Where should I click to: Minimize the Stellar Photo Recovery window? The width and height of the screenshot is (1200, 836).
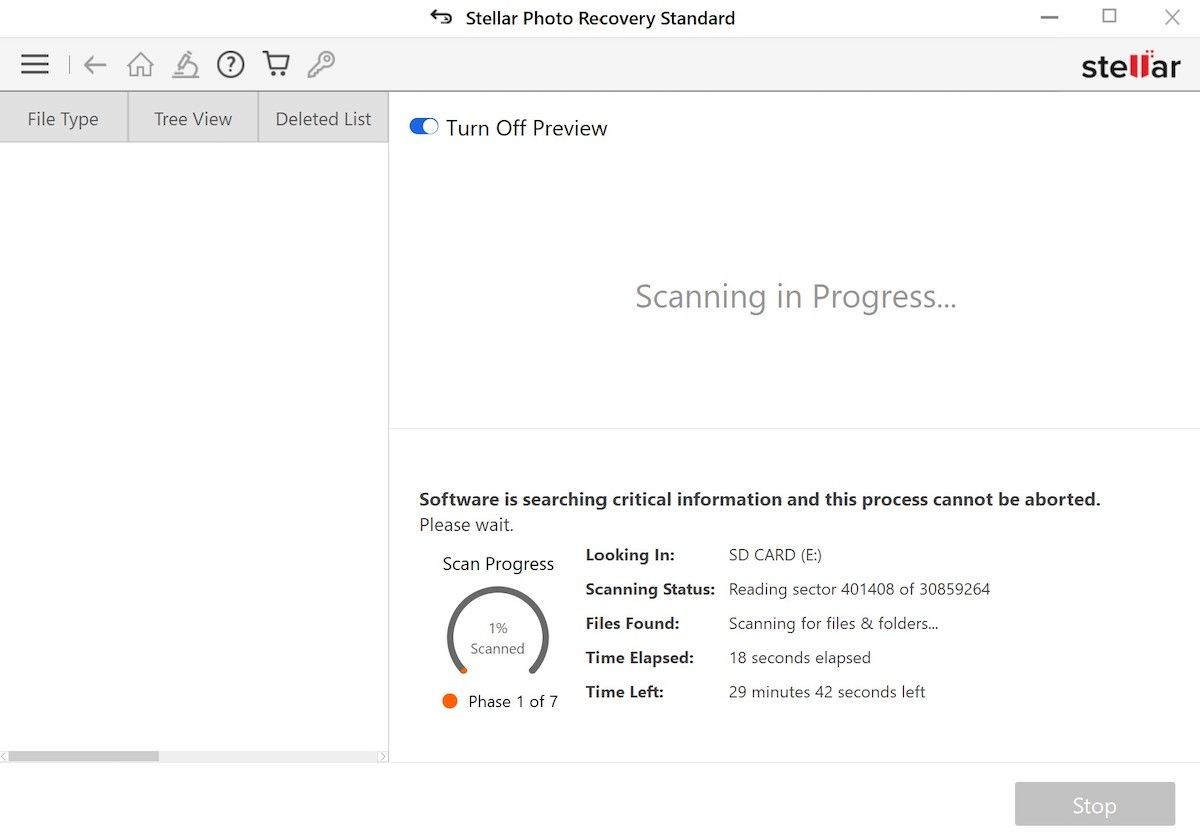[x=1049, y=17]
